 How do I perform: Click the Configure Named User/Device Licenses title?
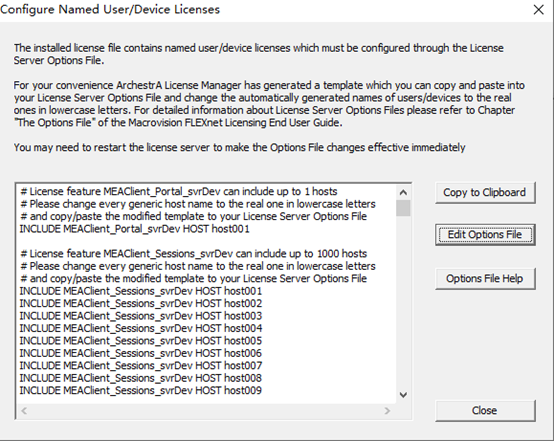coord(110,10)
